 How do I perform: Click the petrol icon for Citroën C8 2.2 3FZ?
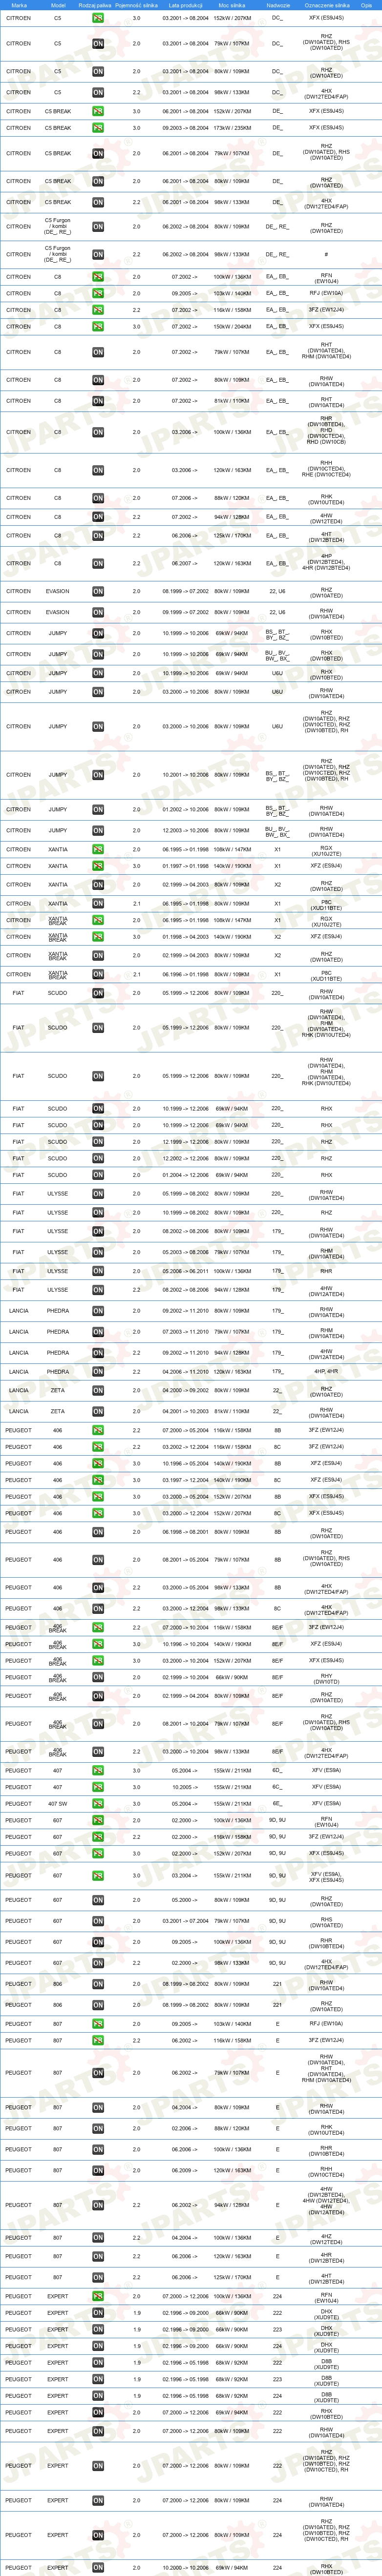pyautogui.click(x=98, y=310)
